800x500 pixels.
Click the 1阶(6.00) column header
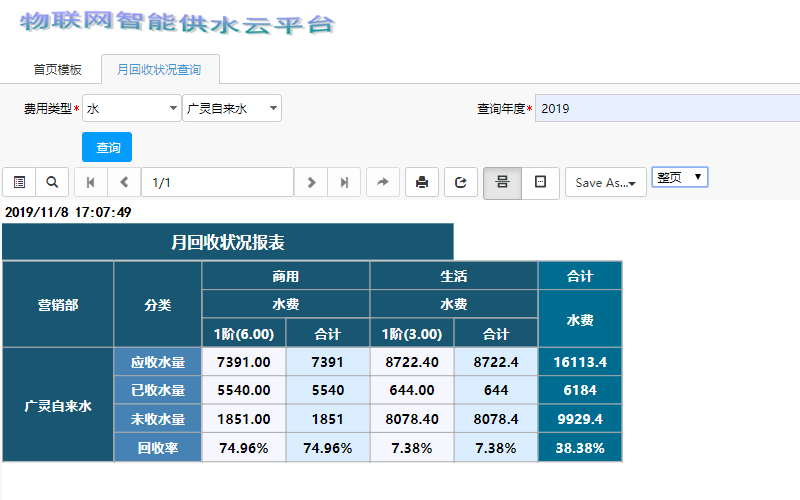click(x=244, y=334)
